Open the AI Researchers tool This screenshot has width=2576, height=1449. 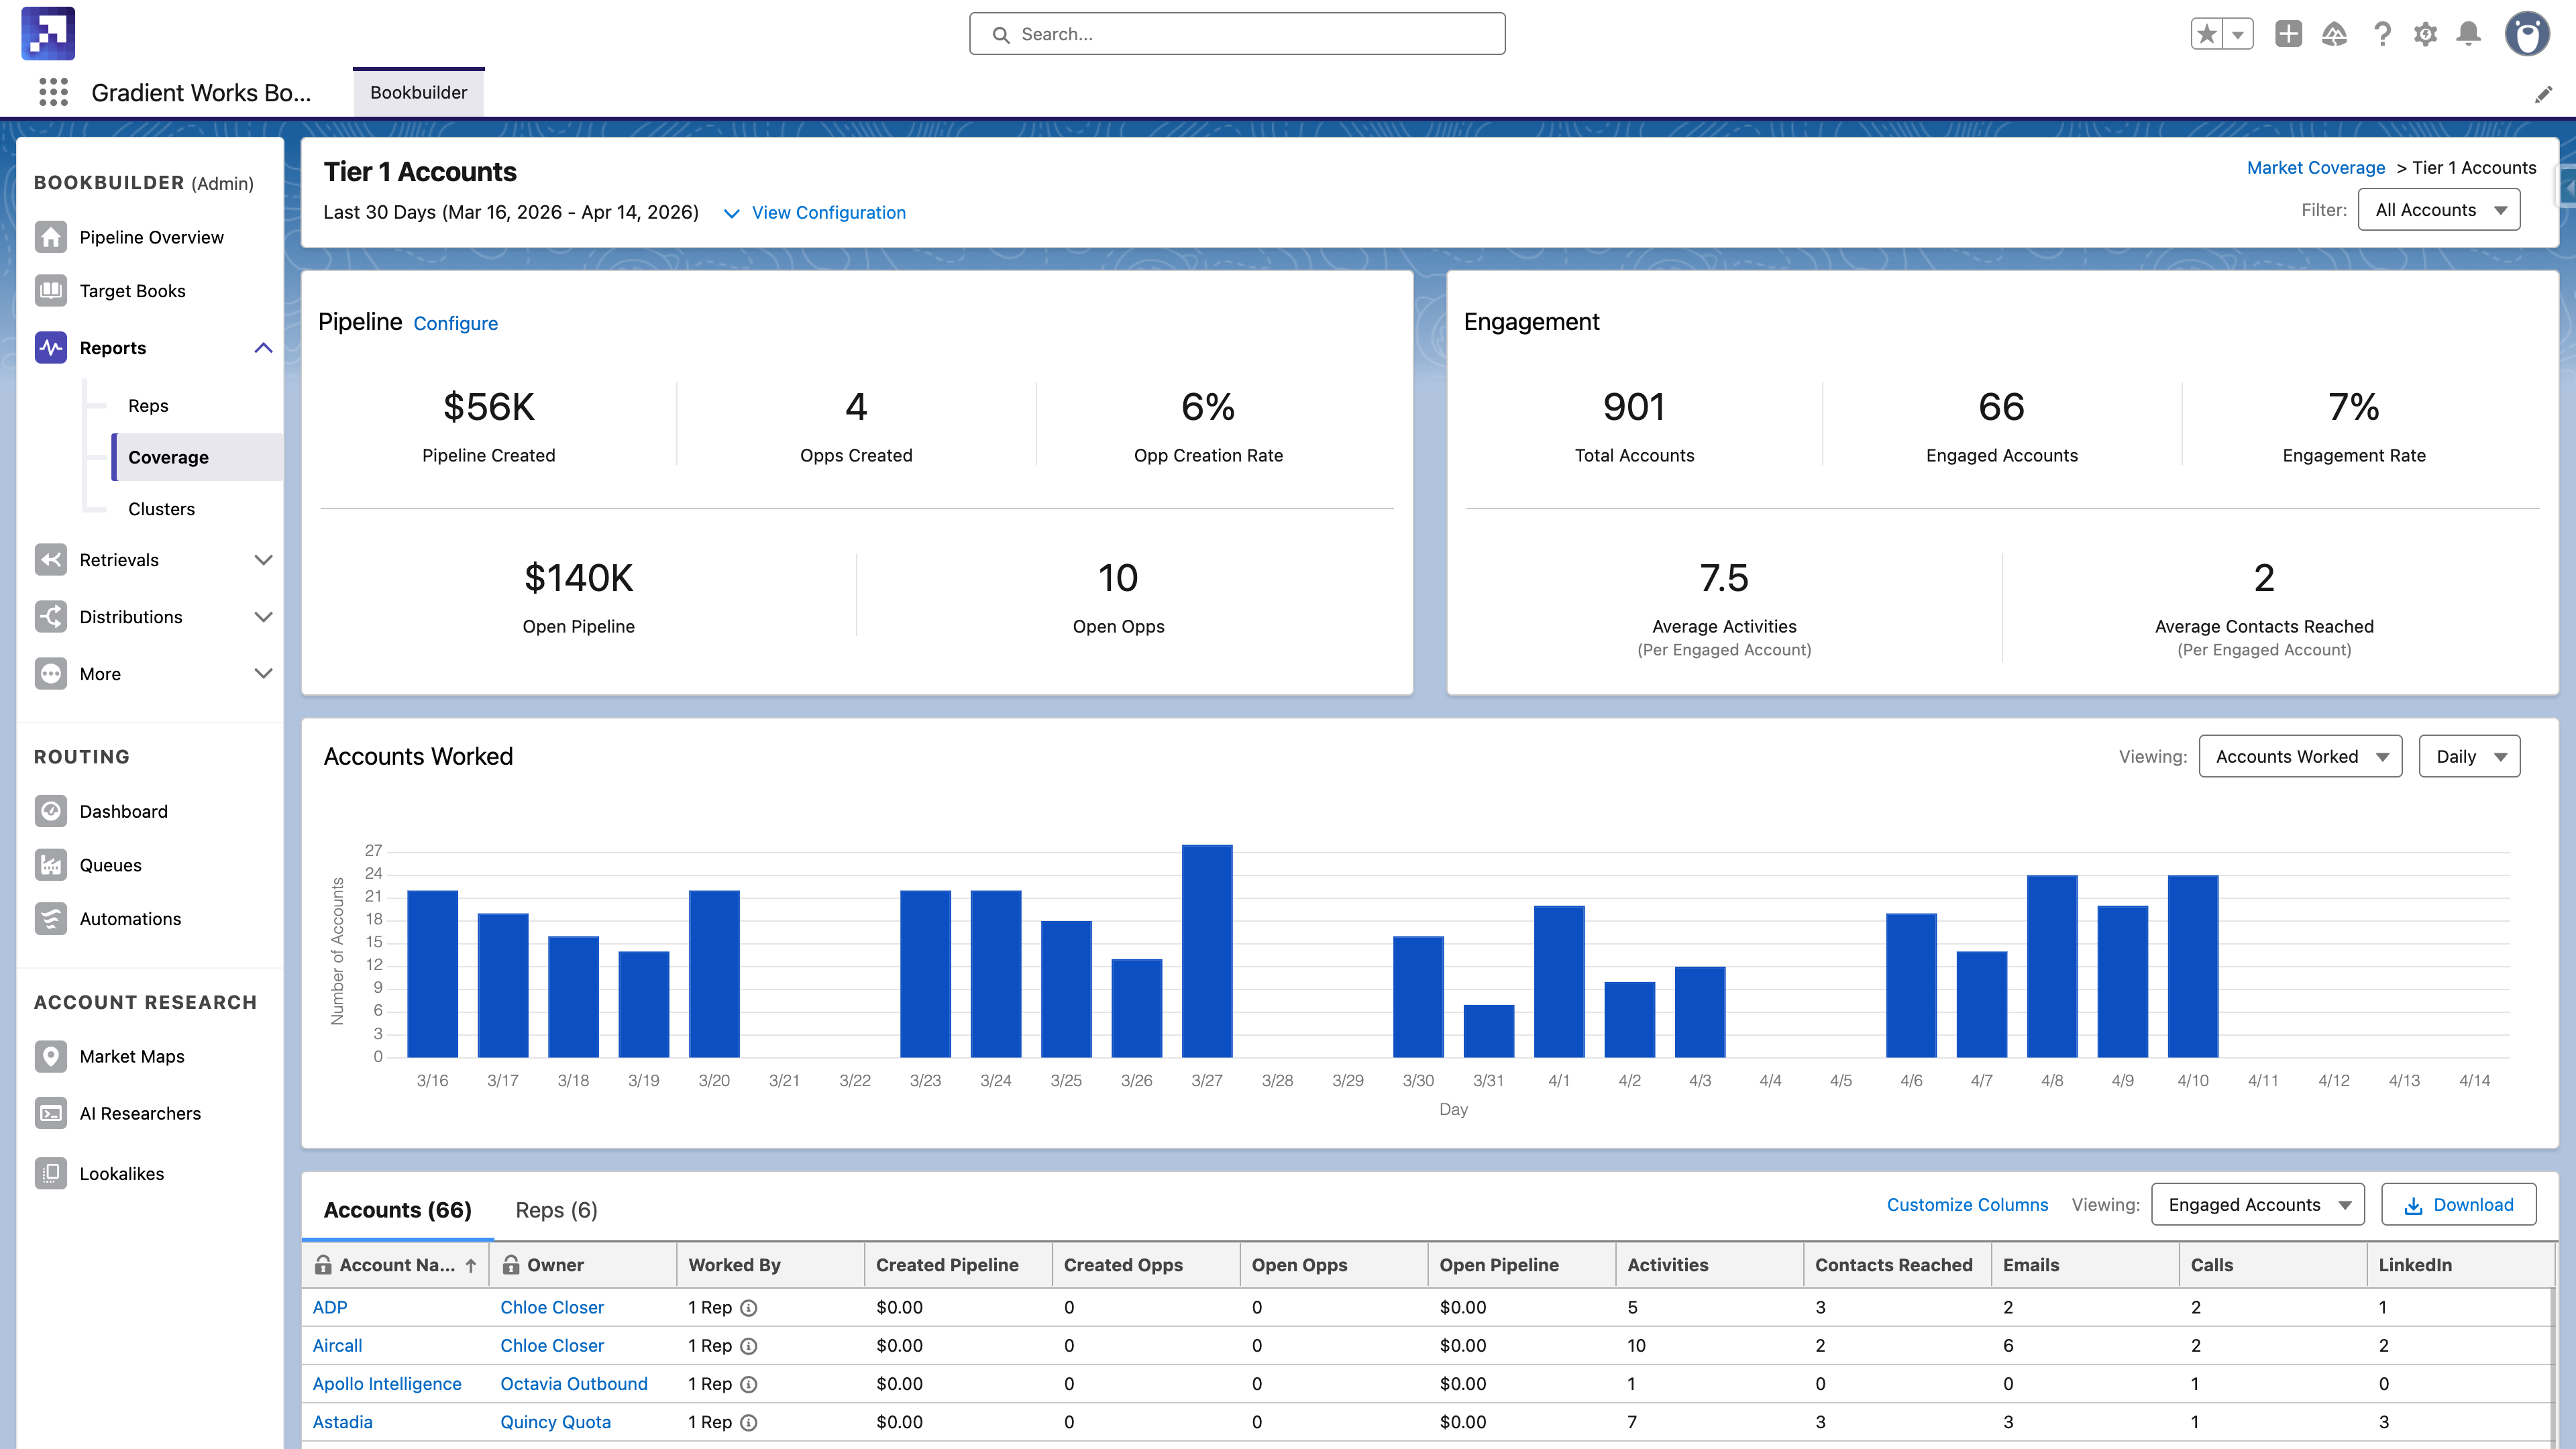pos(50,1113)
